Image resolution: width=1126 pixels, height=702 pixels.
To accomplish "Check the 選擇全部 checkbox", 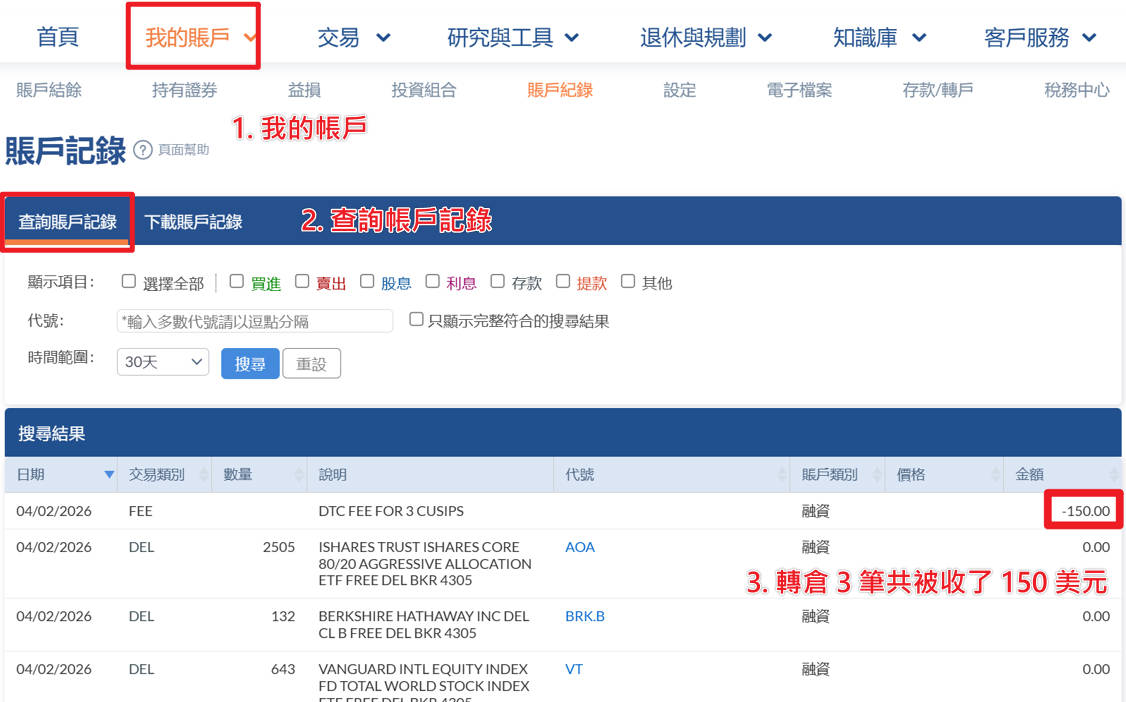I will (x=129, y=282).
